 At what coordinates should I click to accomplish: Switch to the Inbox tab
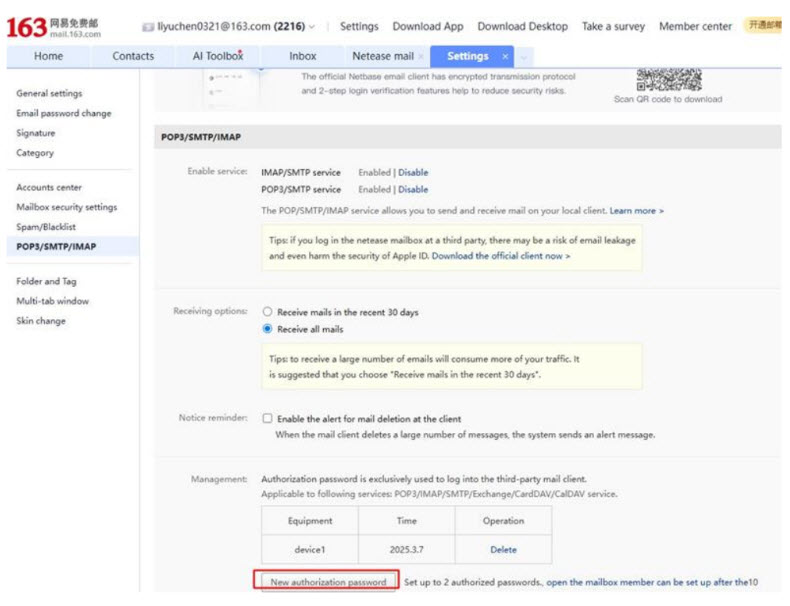tap(302, 57)
